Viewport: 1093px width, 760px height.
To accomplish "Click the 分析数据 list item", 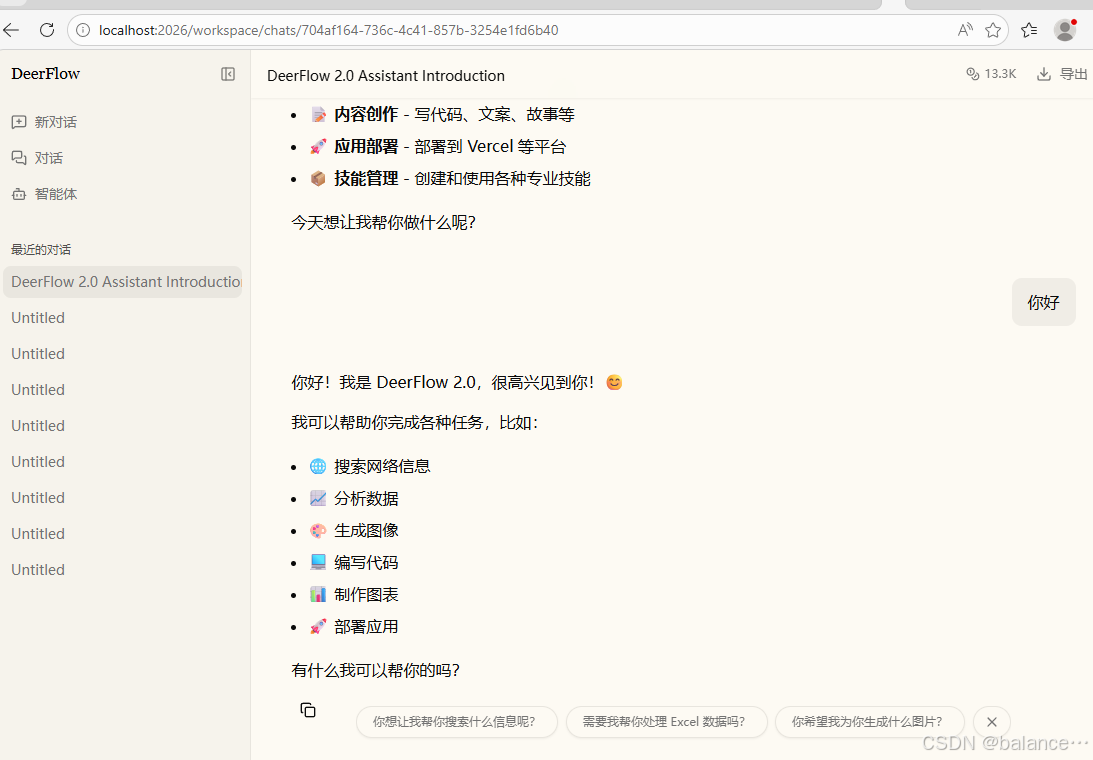I will pyautogui.click(x=366, y=499).
